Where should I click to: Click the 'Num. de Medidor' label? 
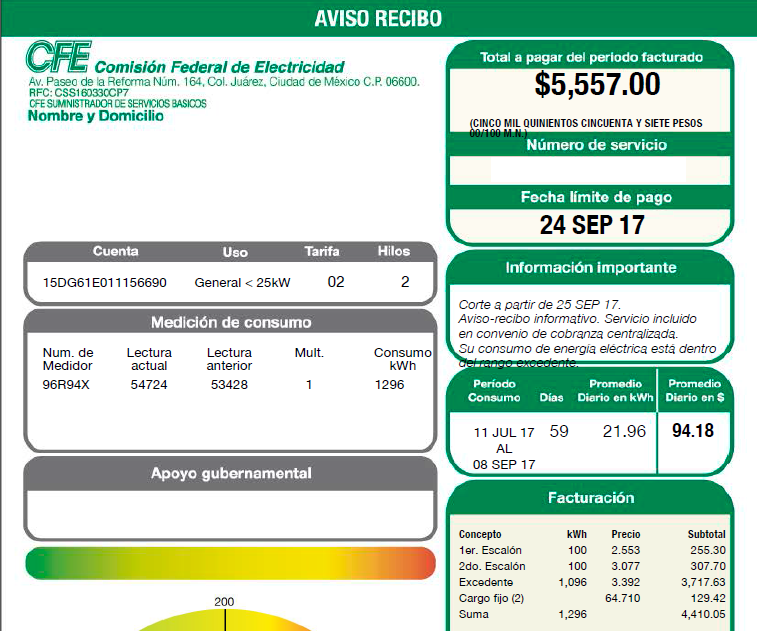tap(68, 359)
